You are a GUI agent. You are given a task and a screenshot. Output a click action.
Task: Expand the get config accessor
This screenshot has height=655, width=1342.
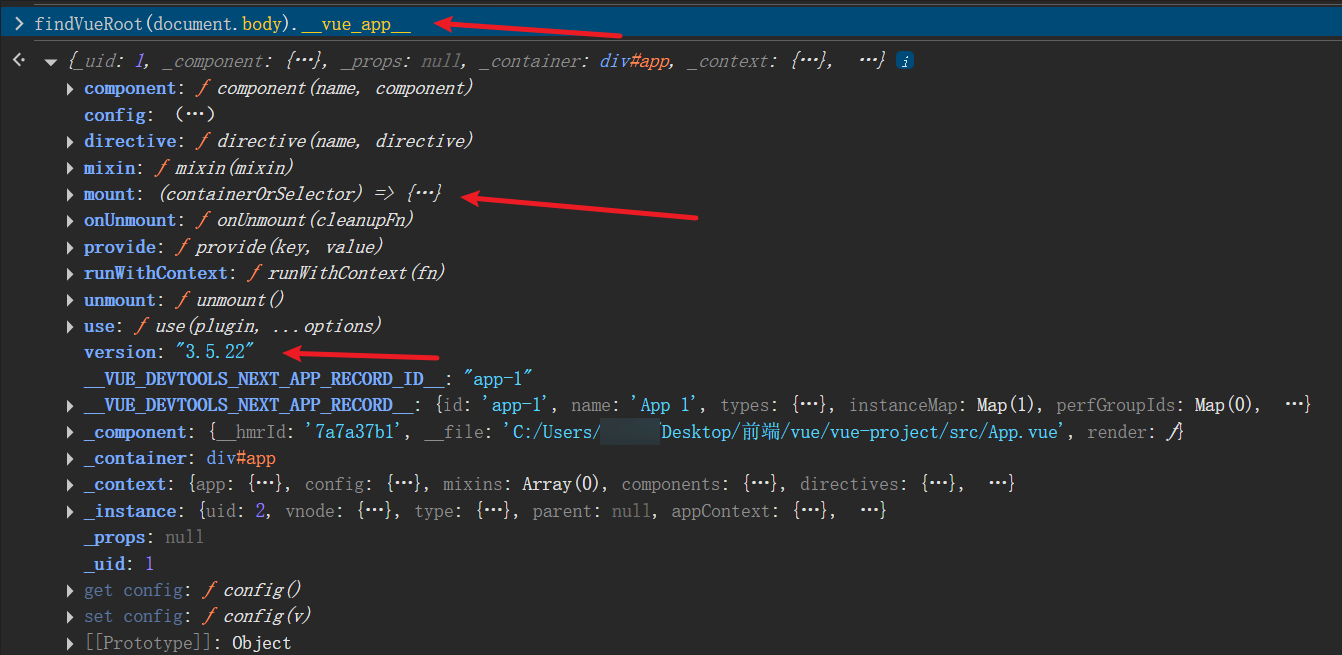70,591
